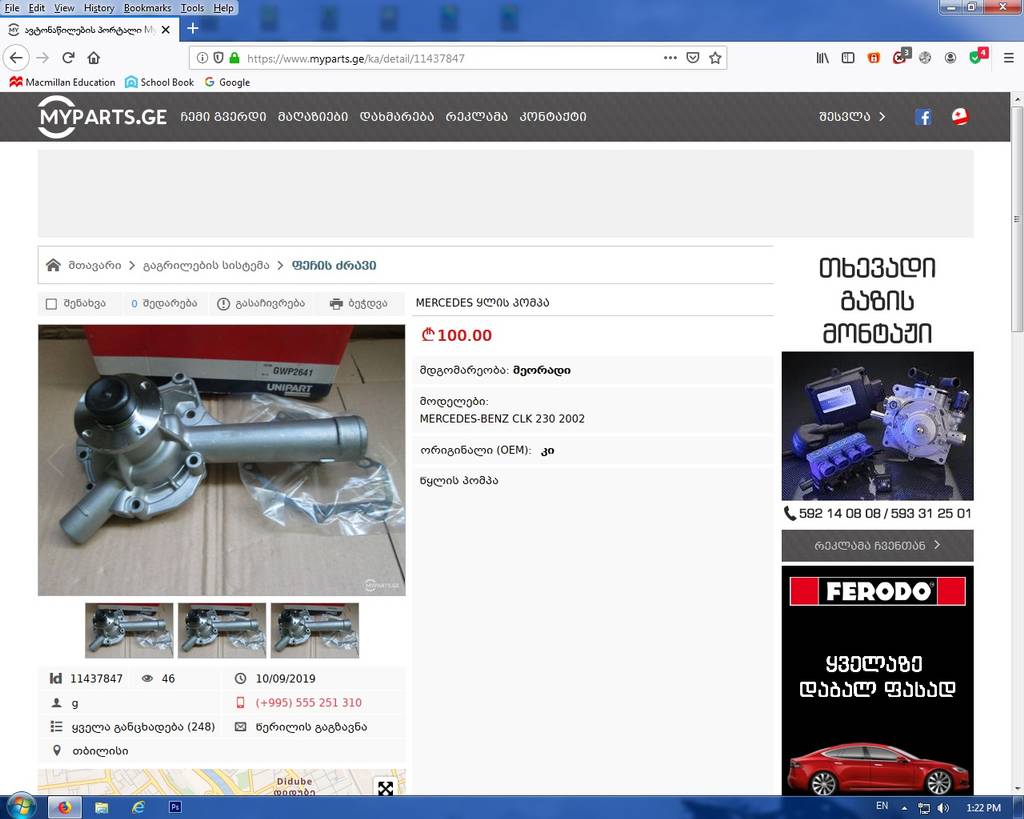Click რეკლამა ჩვენთან advertise button

tap(877, 545)
